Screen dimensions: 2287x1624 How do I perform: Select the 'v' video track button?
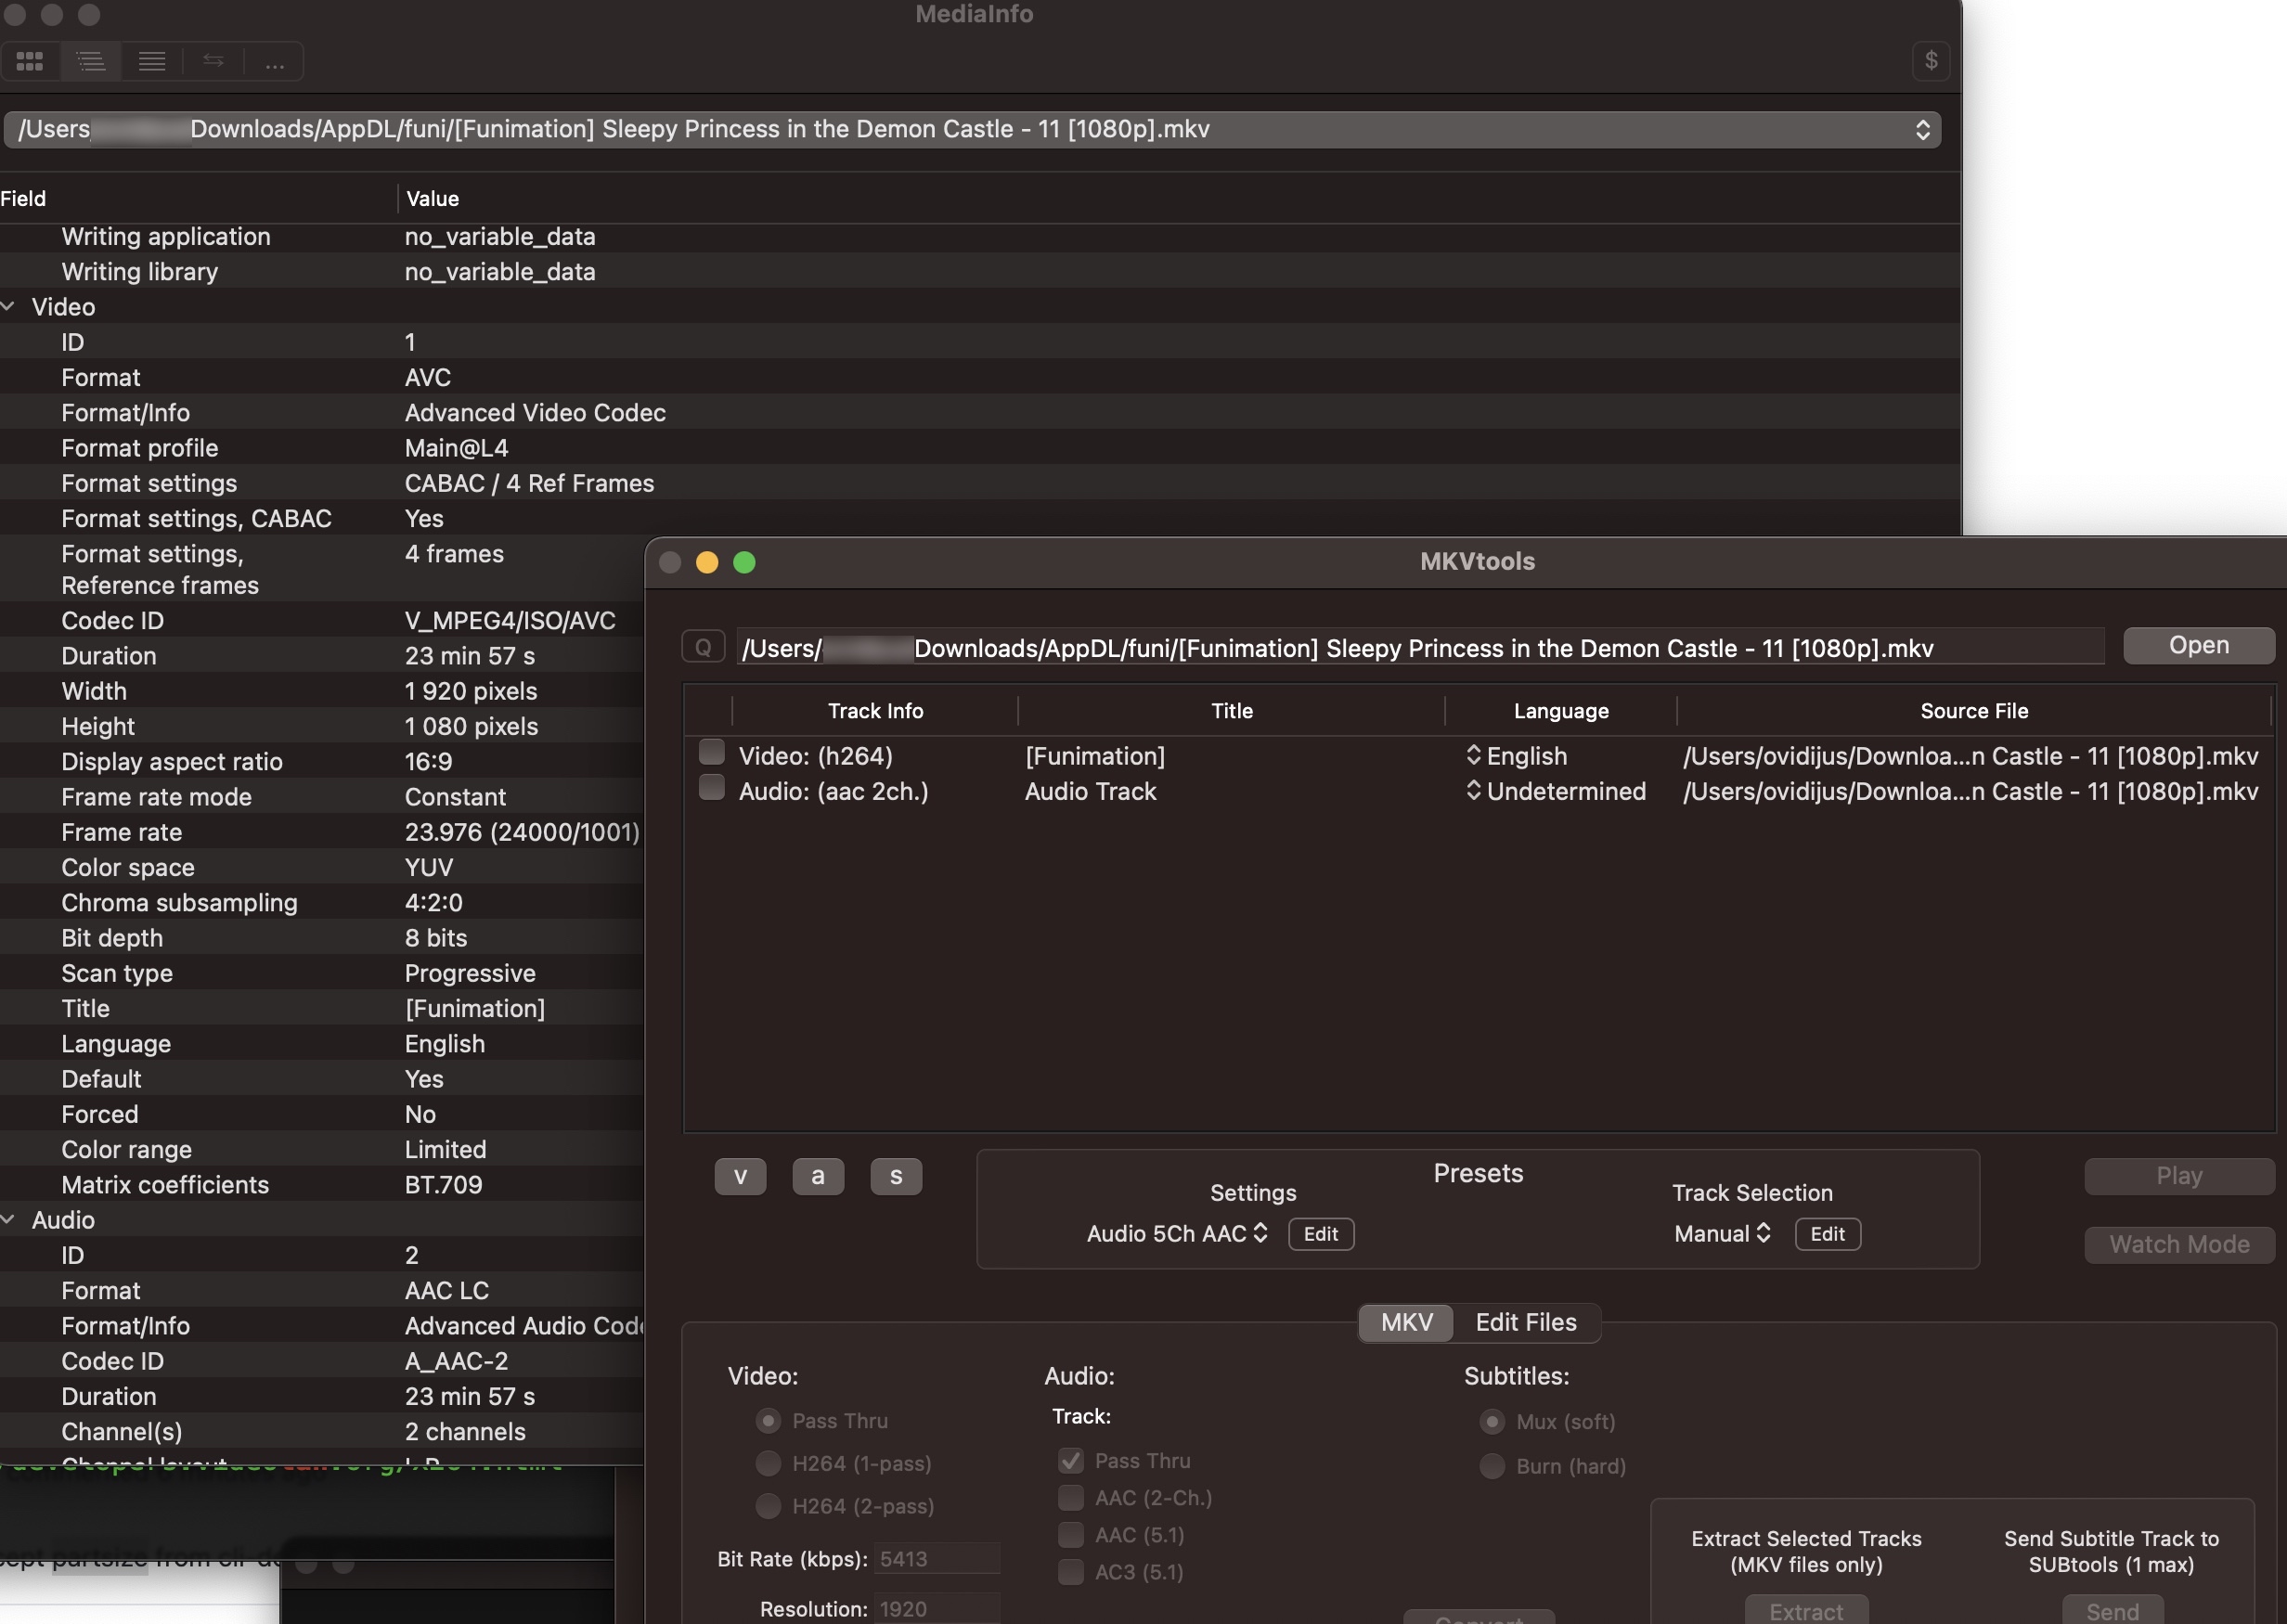(x=740, y=1176)
